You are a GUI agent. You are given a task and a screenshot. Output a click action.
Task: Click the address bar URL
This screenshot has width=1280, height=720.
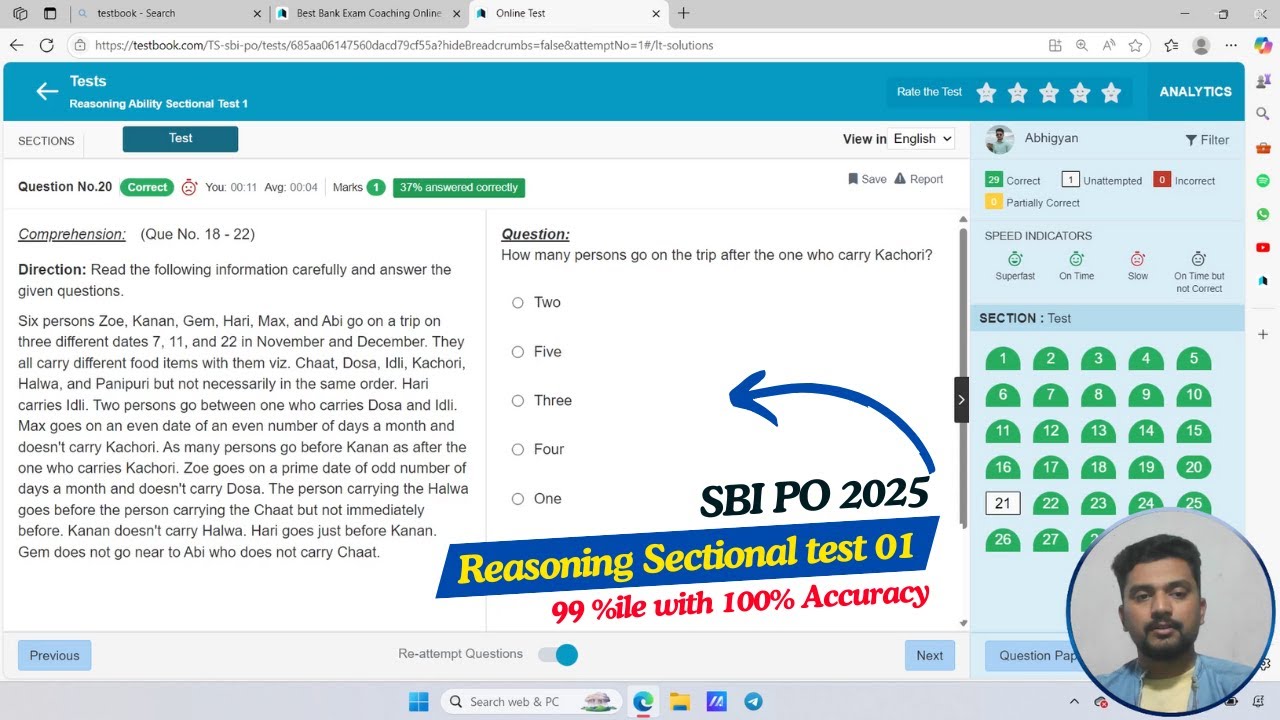point(404,45)
